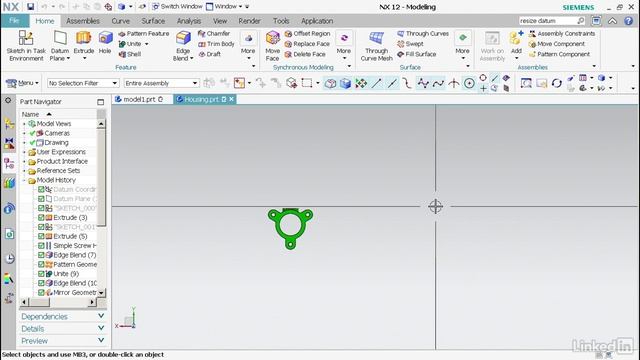Click Replace Face command
This screenshot has width=640, height=360.
(x=307, y=44)
